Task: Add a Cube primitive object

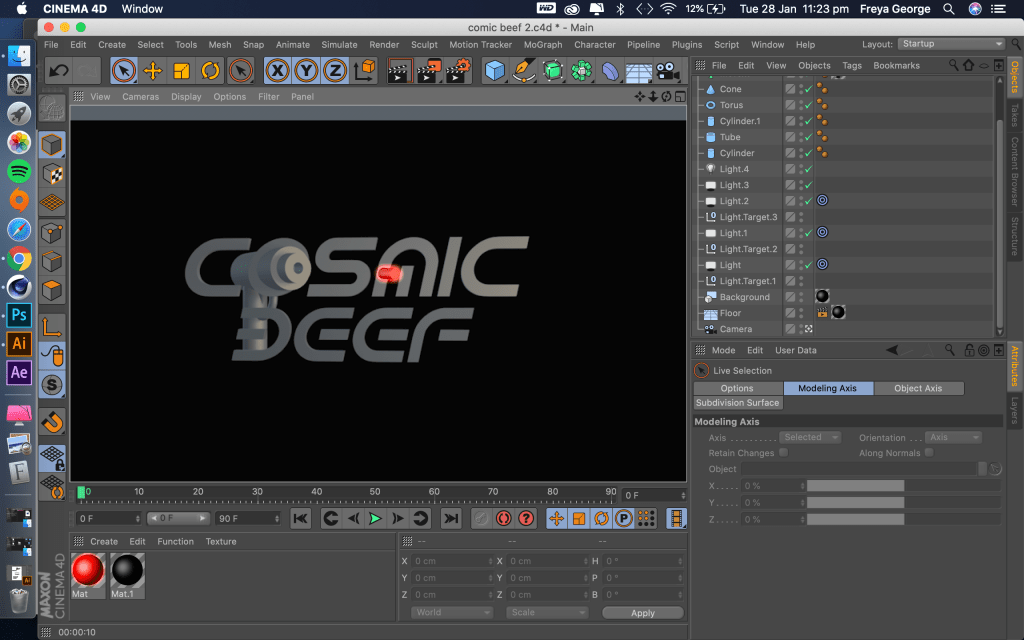Action: pos(495,71)
